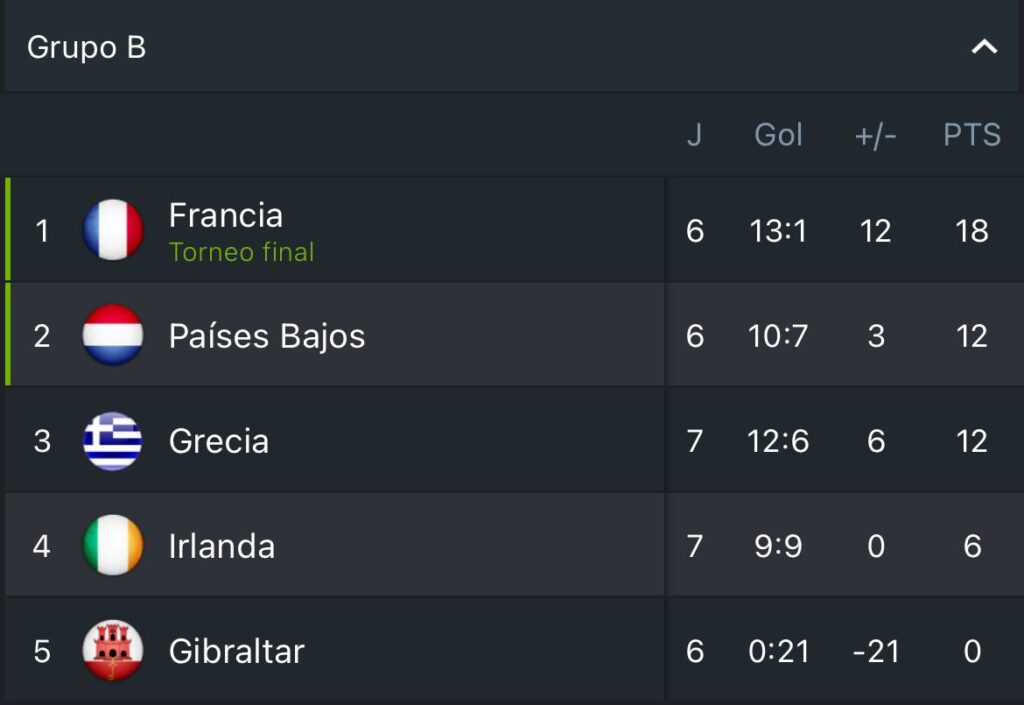The width and height of the screenshot is (1024, 705).
Task: Click Gibraltar's 0:21 goal record
Action: pyautogui.click(x=778, y=652)
